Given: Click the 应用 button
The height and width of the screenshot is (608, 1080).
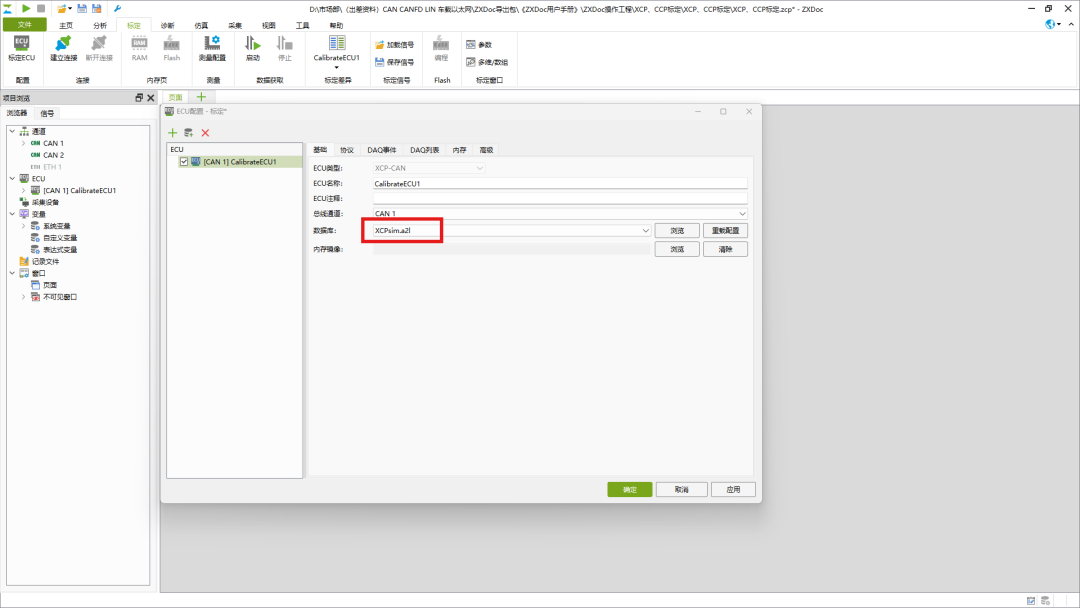Looking at the screenshot, I should point(733,490).
